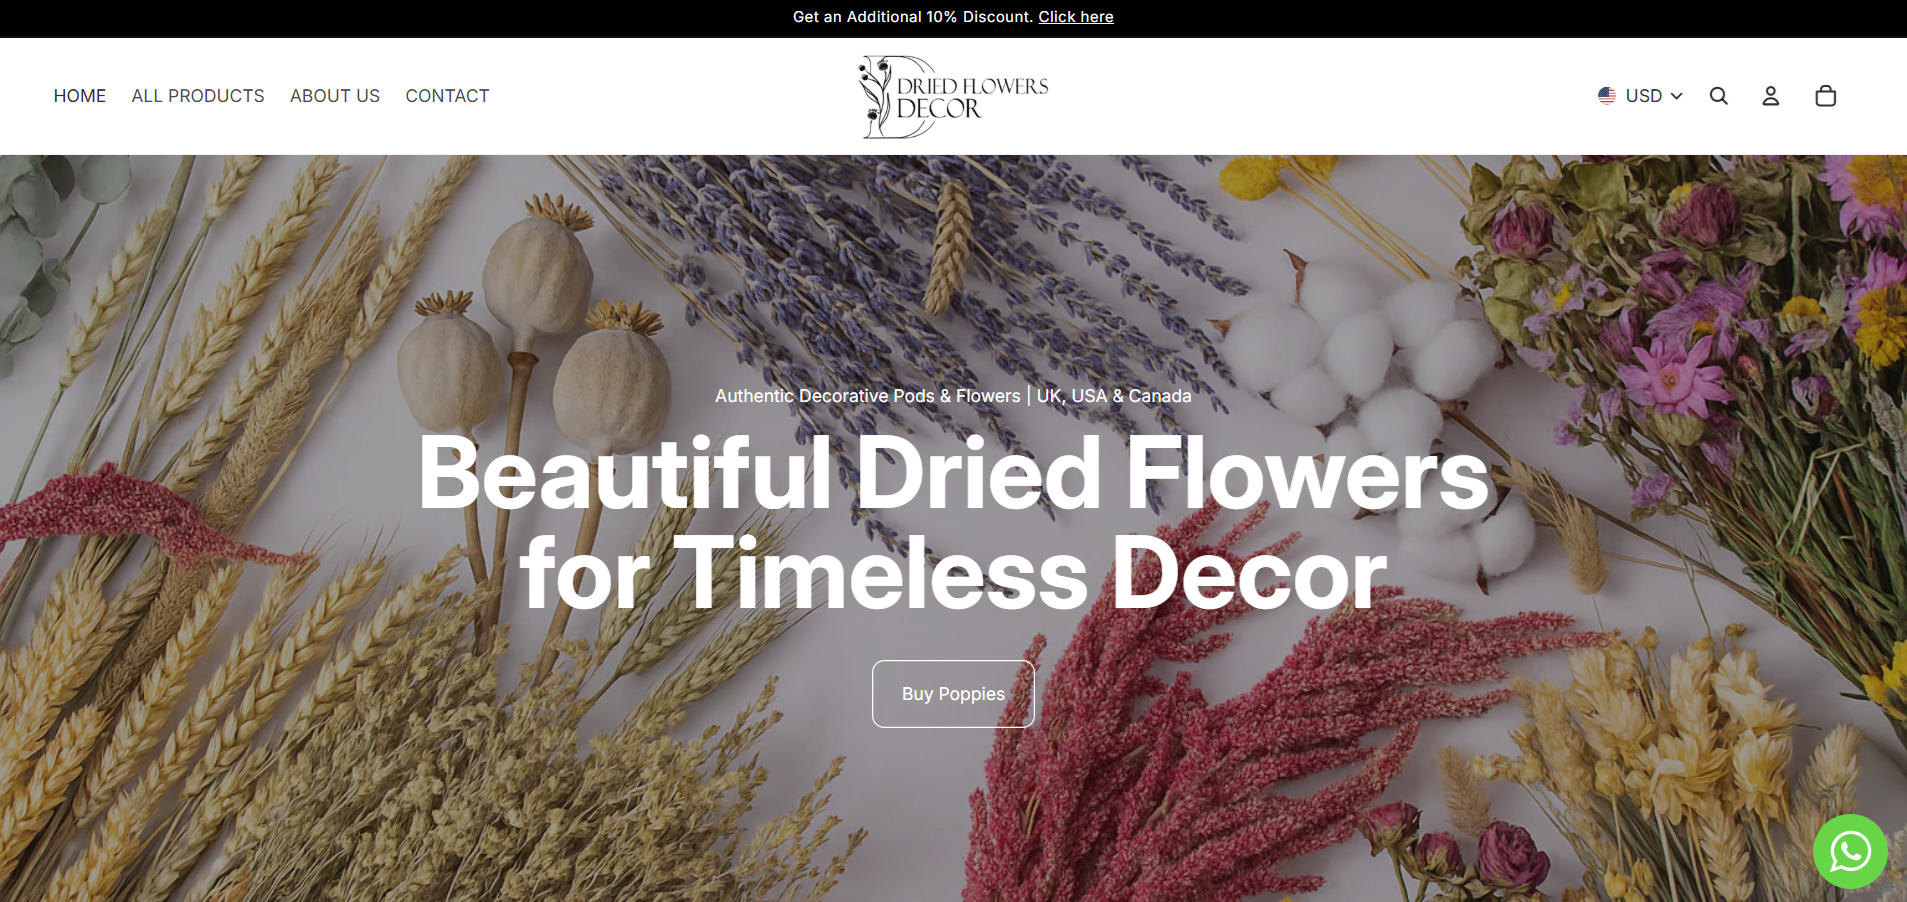Click the green circular chat bubble
This screenshot has width=1907, height=902.
[x=1849, y=851]
